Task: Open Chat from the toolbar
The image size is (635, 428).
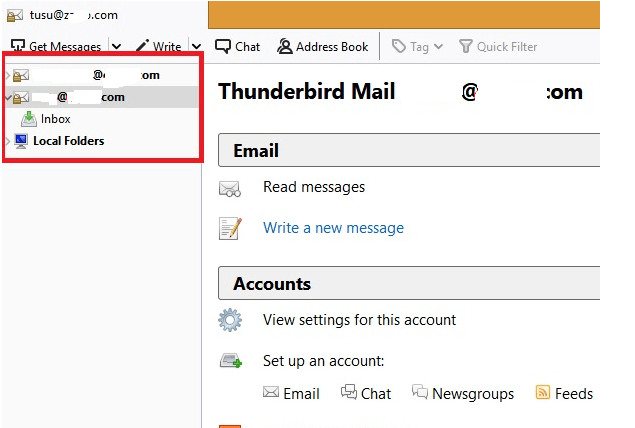Action: click(x=238, y=47)
